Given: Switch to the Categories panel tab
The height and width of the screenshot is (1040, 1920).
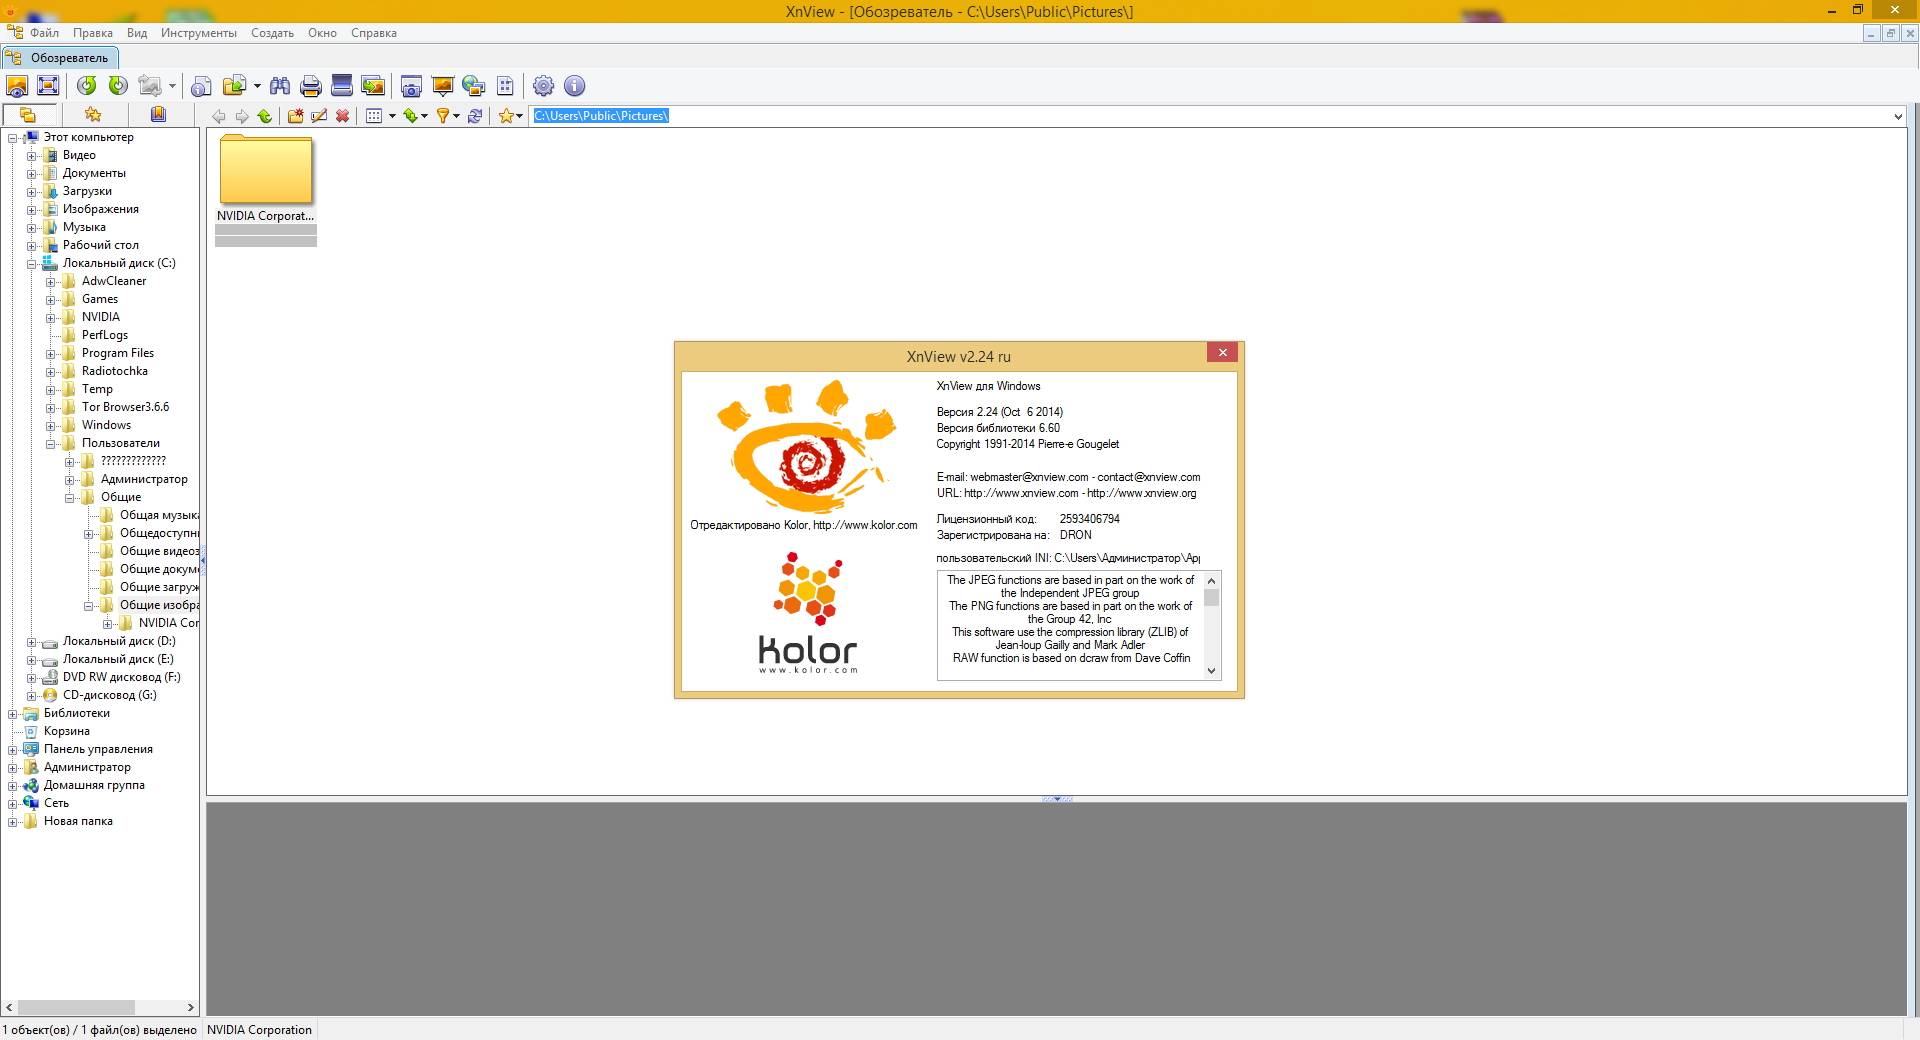Looking at the screenshot, I should pos(158,115).
